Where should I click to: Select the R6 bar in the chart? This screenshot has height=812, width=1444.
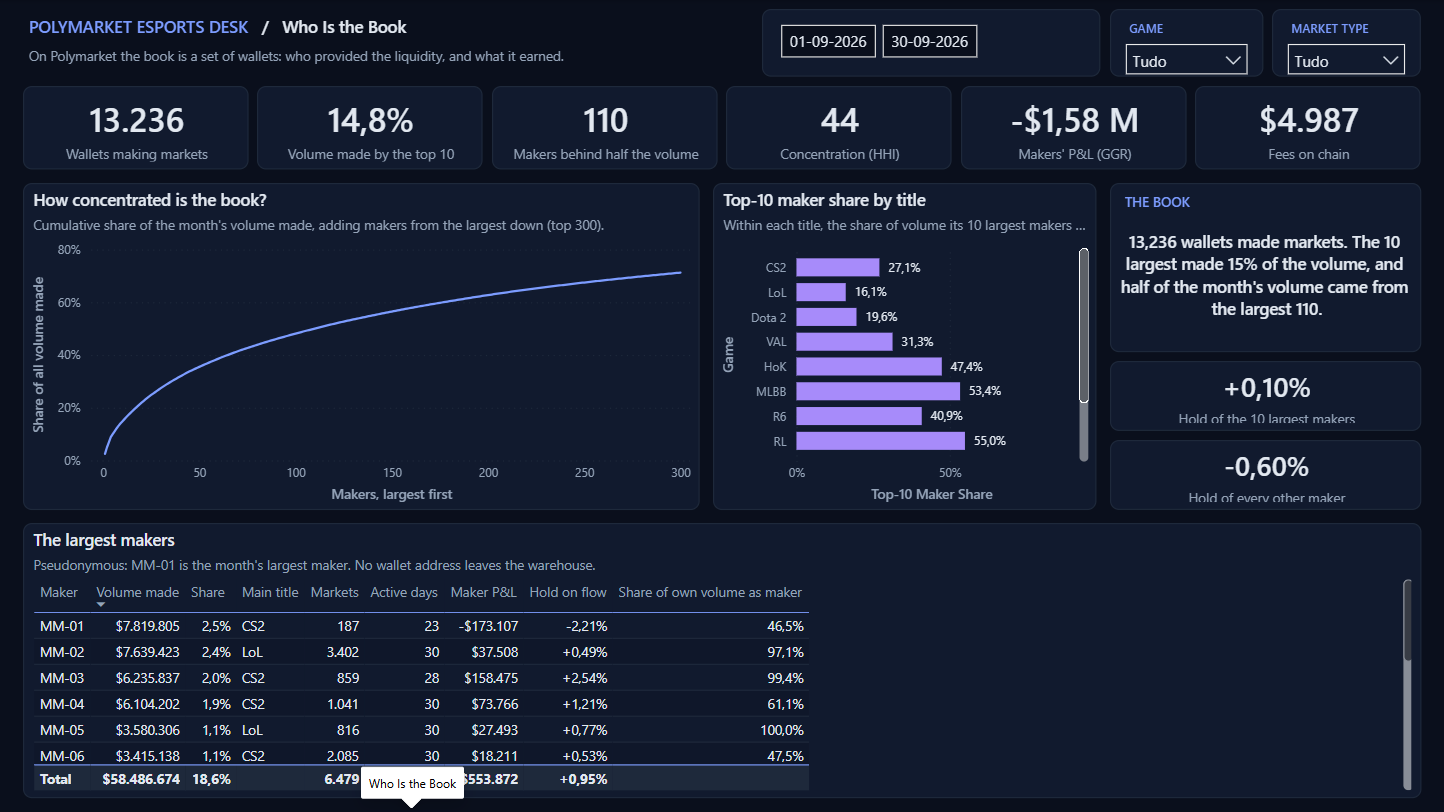859,416
